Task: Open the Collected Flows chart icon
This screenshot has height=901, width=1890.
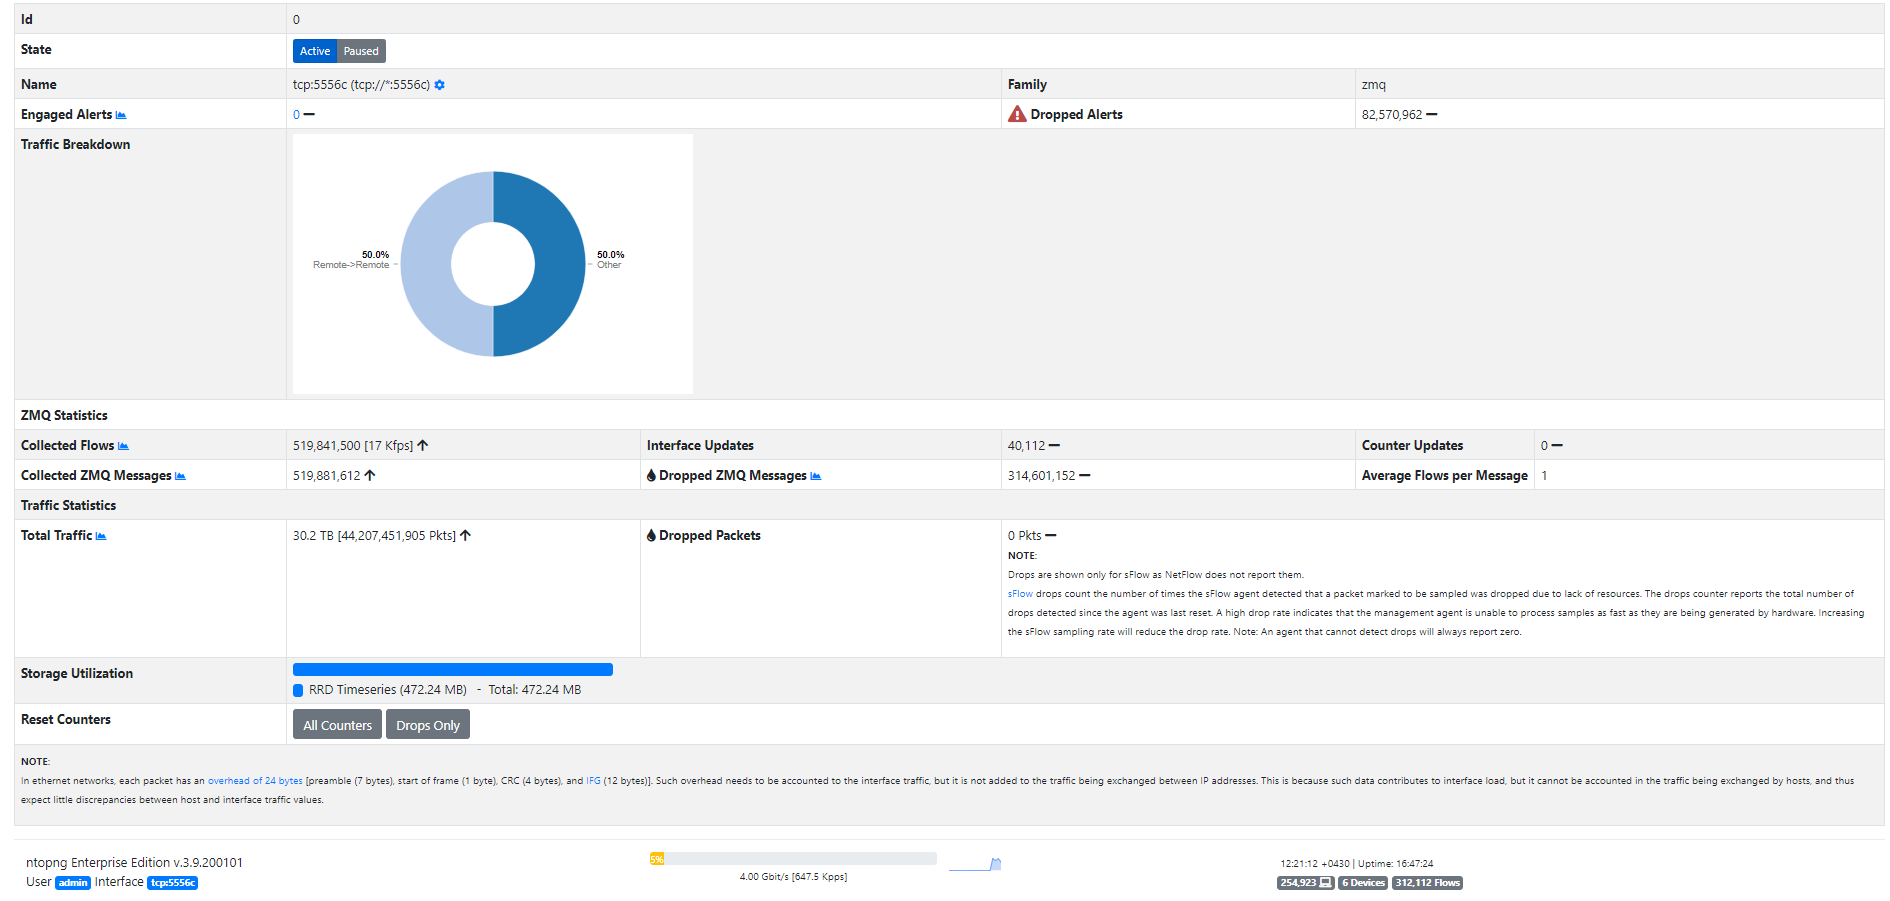Action: [123, 446]
